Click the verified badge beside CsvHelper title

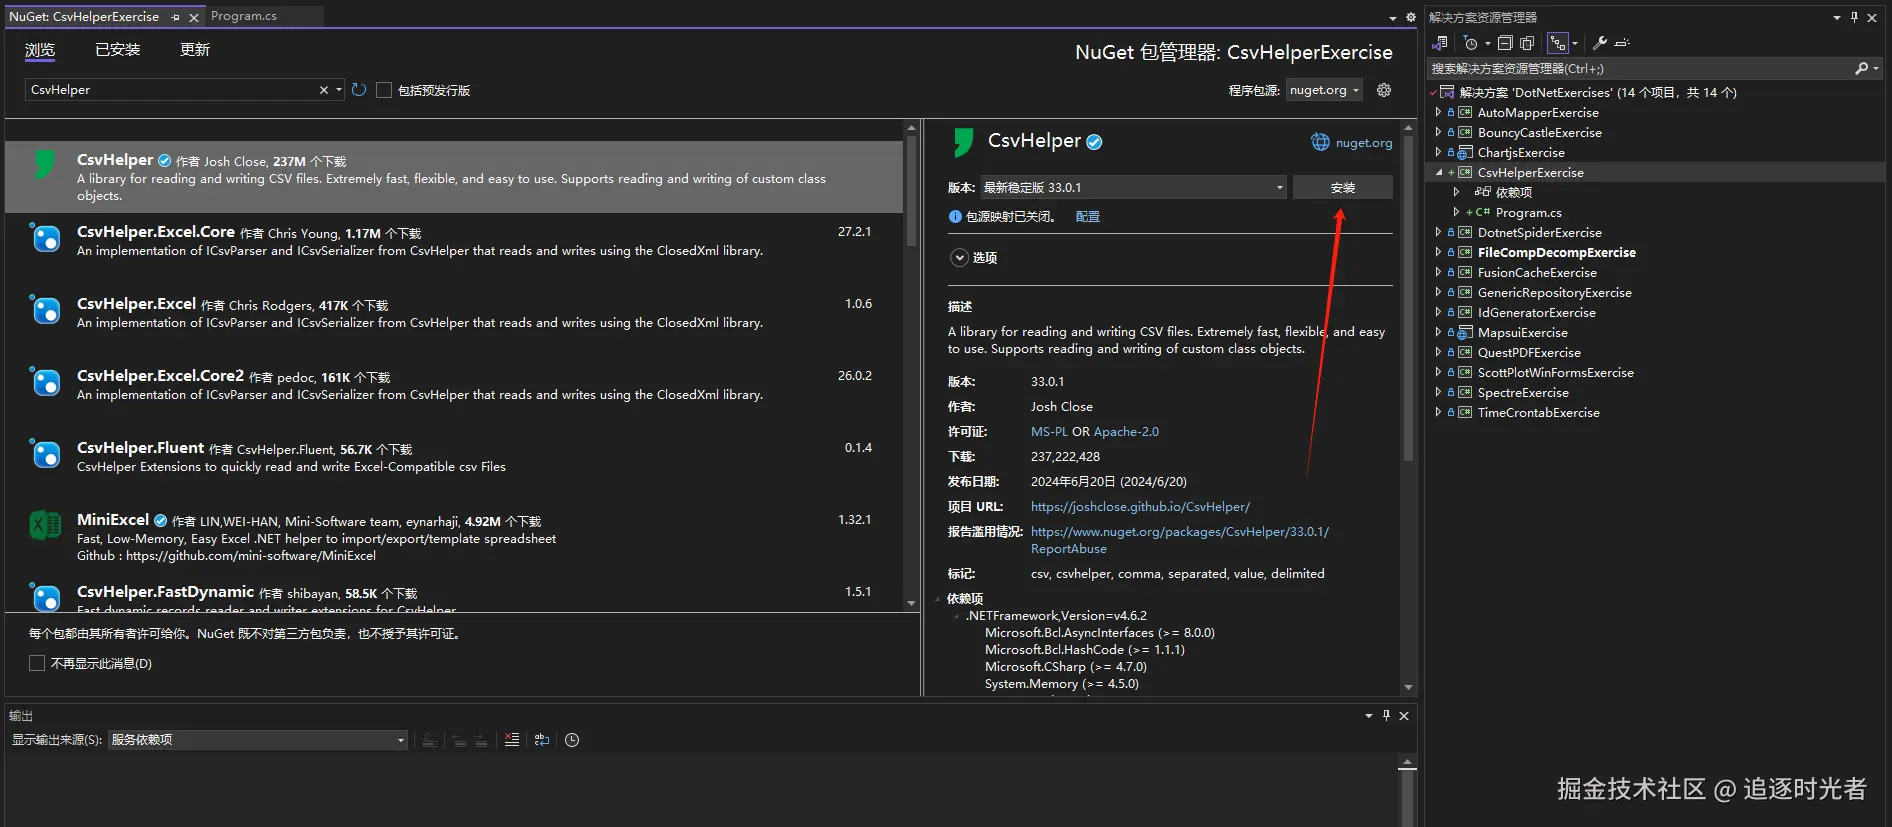1094,142
